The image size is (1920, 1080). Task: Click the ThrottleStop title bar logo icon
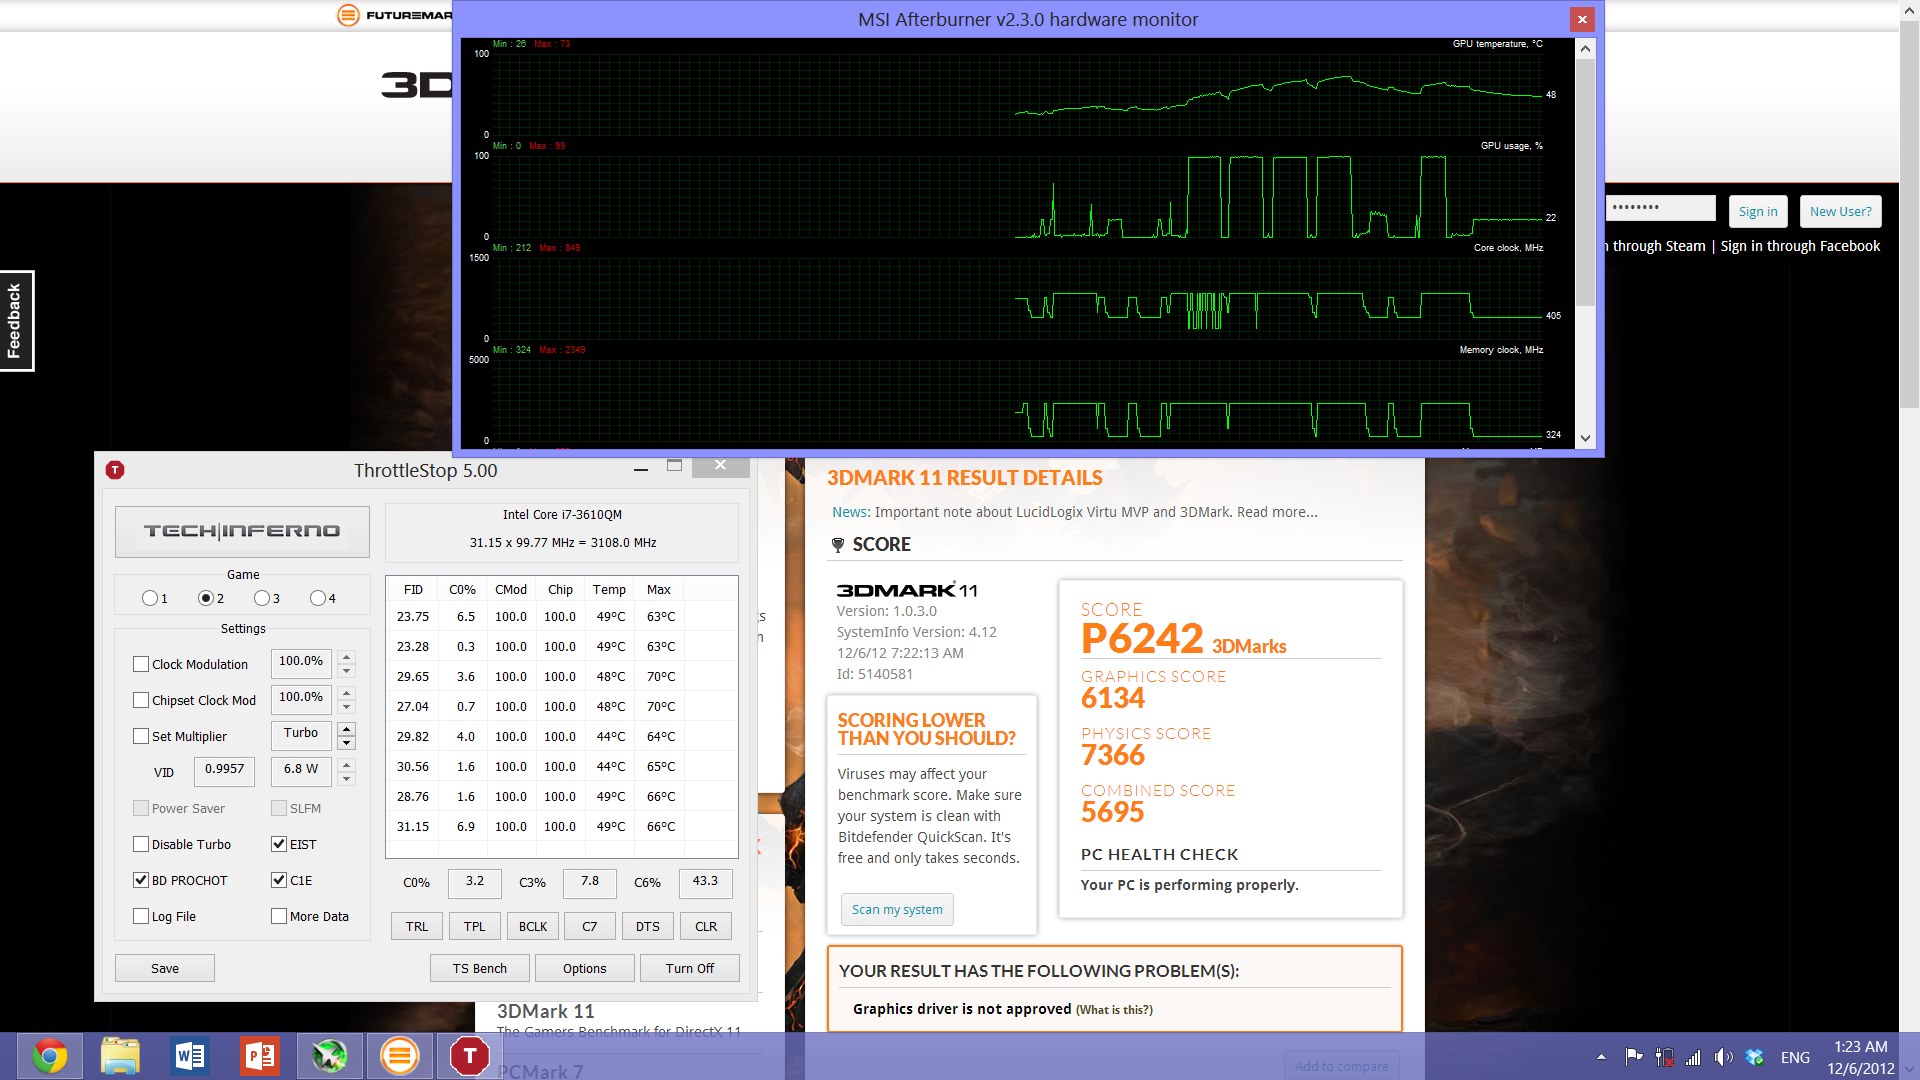tap(115, 470)
